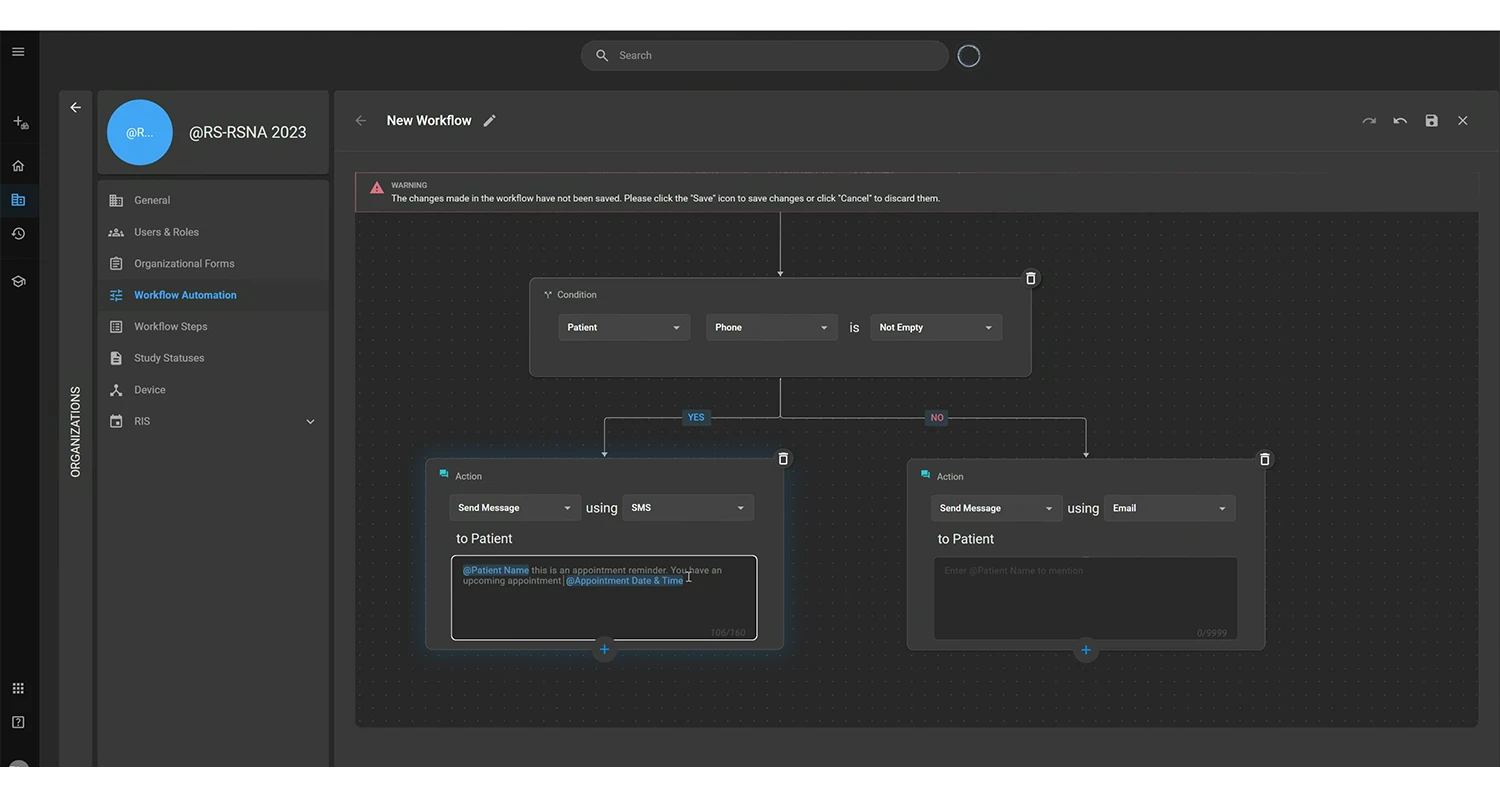The width and height of the screenshot is (1500, 797).
Task: Delete the Email Action card via trash icon
Action: 1264,458
